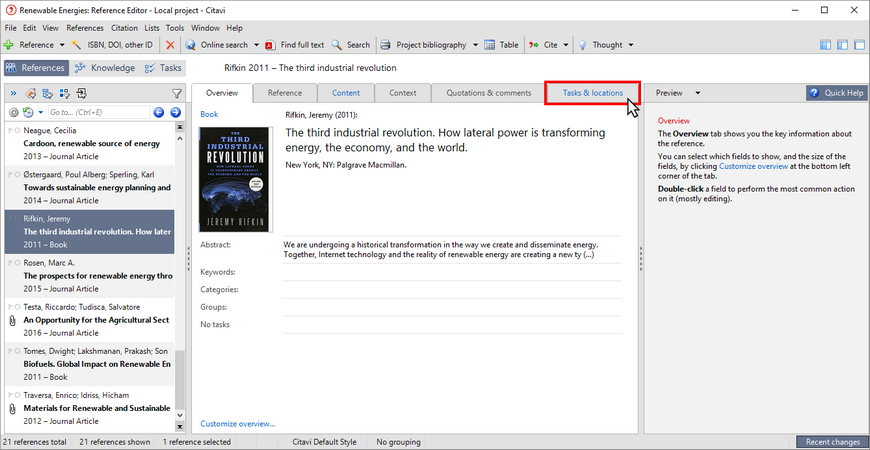The image size is (870, 450).
Task: Expand the Preview dropdown arrow
Action: 698,93
